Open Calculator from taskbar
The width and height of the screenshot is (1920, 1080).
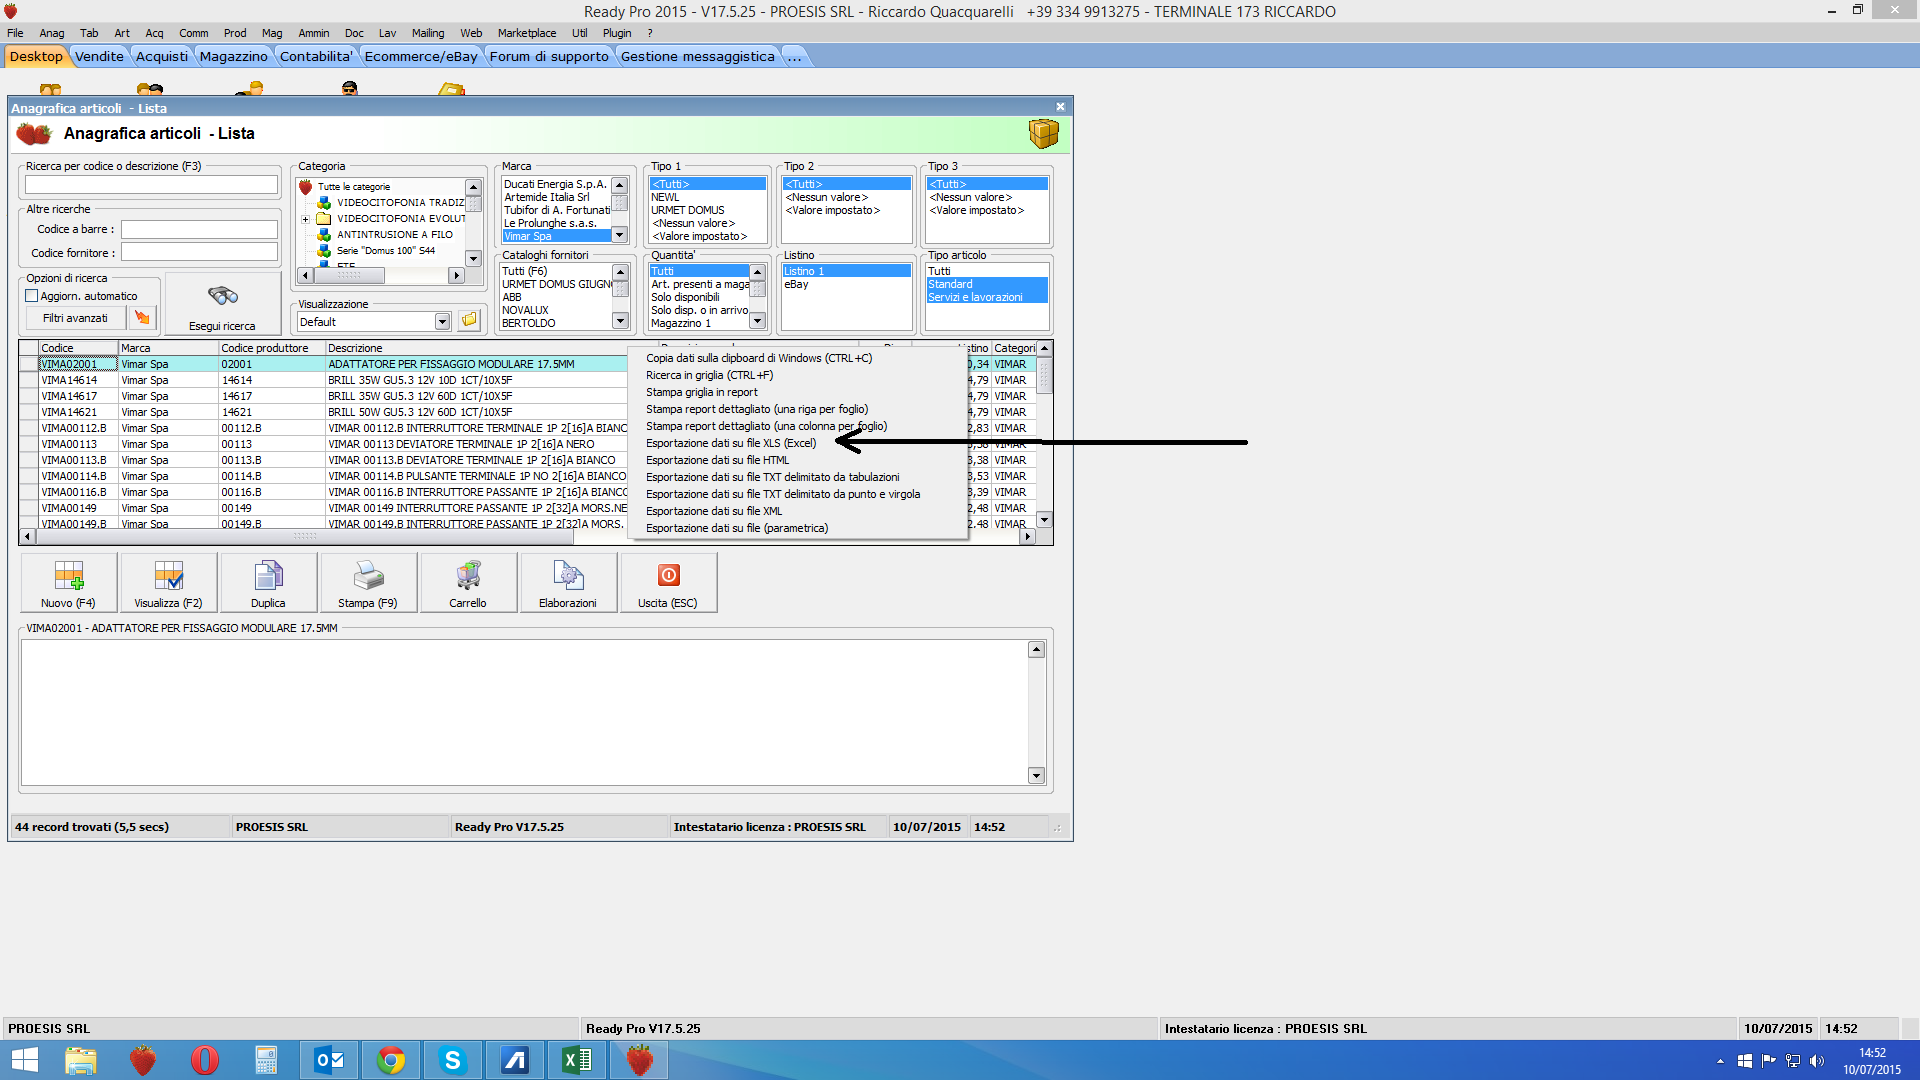pyautogui.click(x=266, y=1060)
